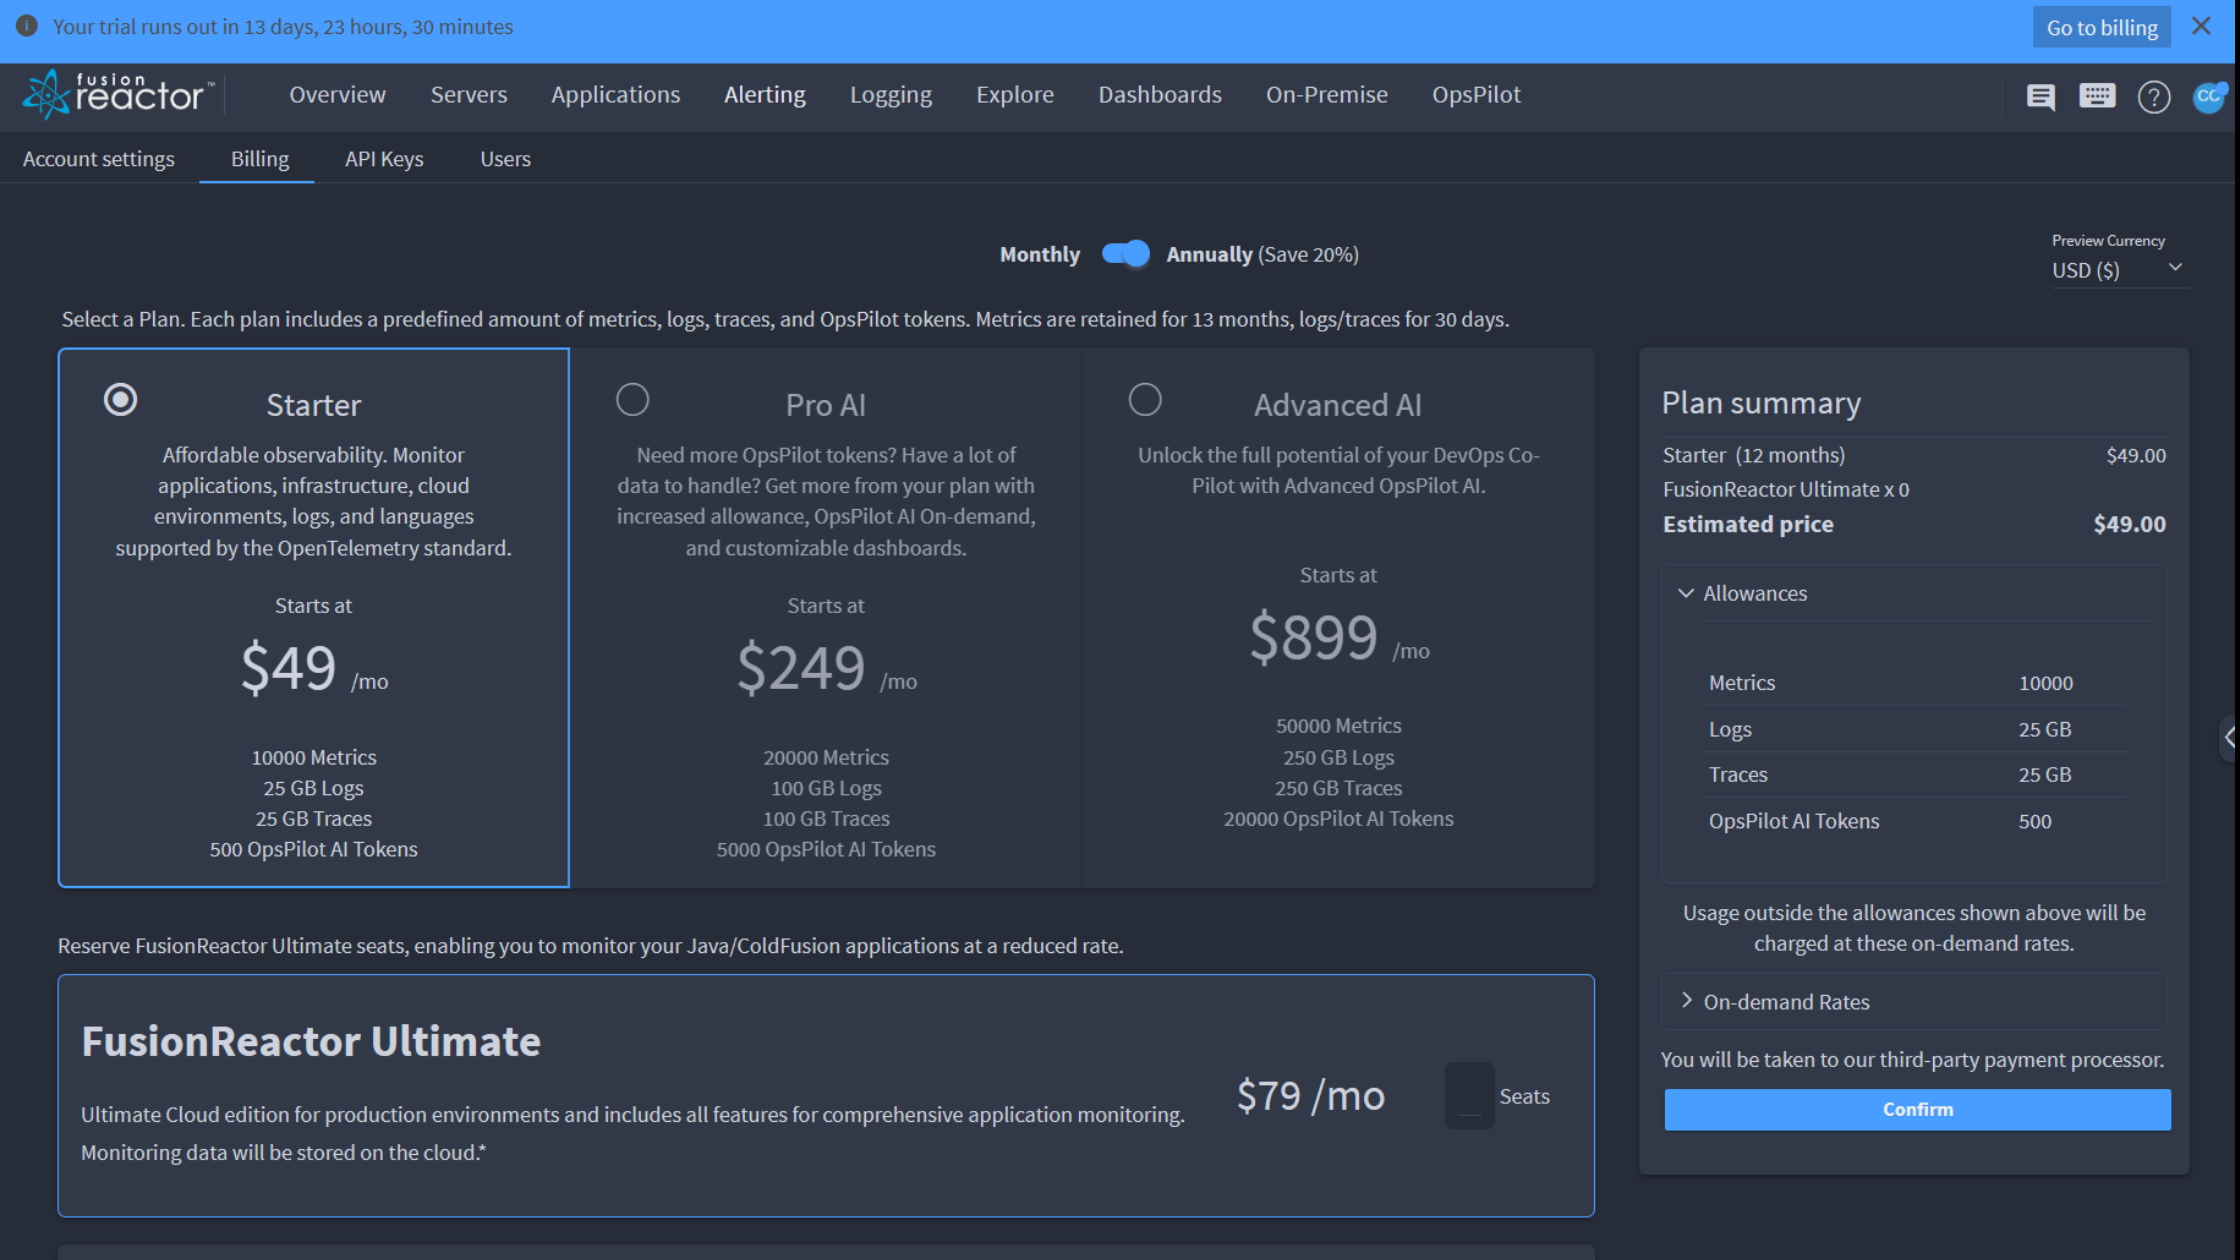Open the keyboard shortcuts icon

pyautogui.click(x=2097, y=96)
